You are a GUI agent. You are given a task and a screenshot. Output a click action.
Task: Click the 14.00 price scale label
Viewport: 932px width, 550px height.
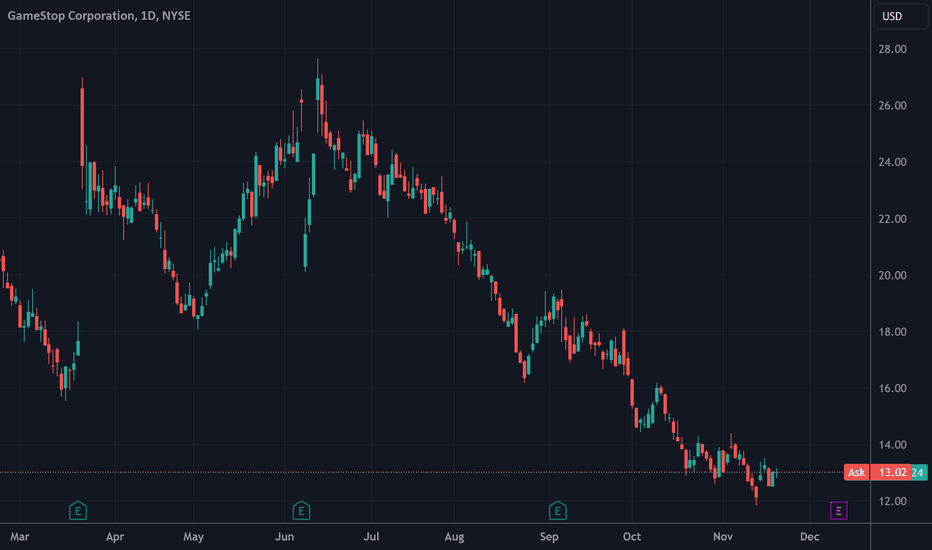coord(892,445)
